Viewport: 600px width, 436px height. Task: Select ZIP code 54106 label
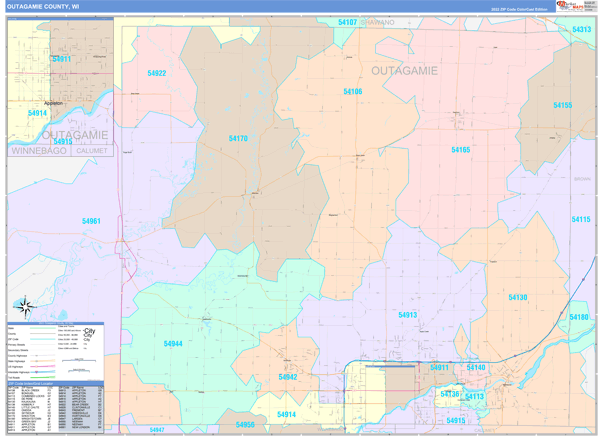click(x=353, y=92)
